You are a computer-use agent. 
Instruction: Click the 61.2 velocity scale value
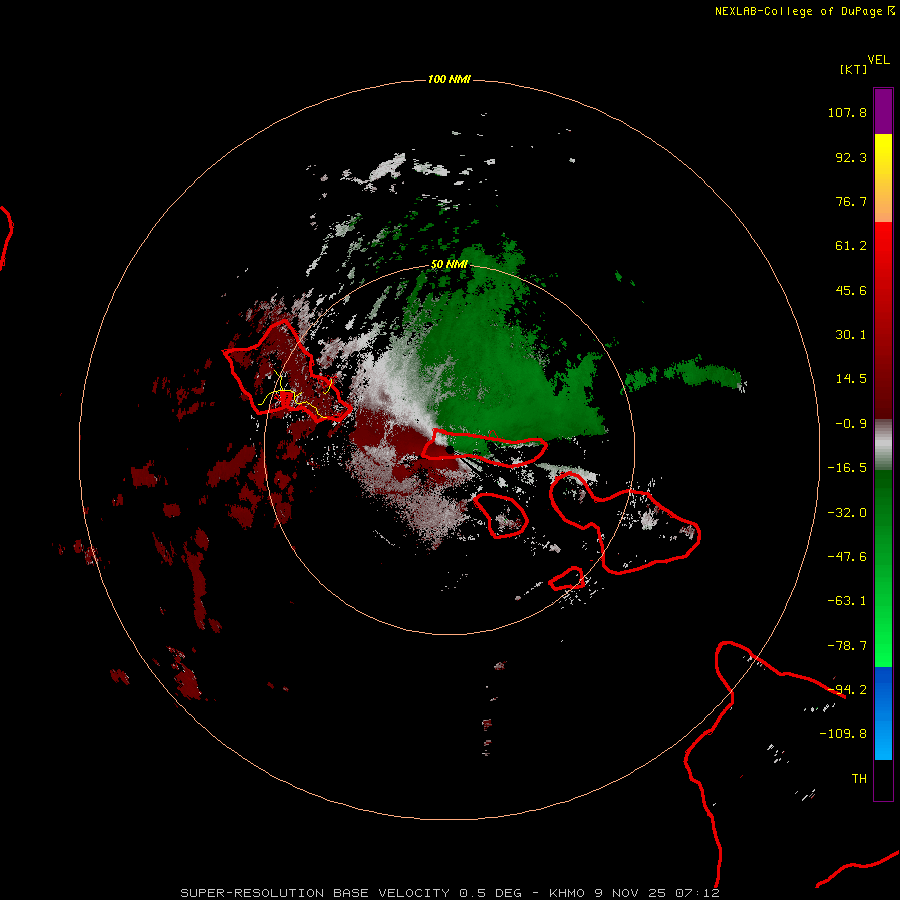[851, 246]
